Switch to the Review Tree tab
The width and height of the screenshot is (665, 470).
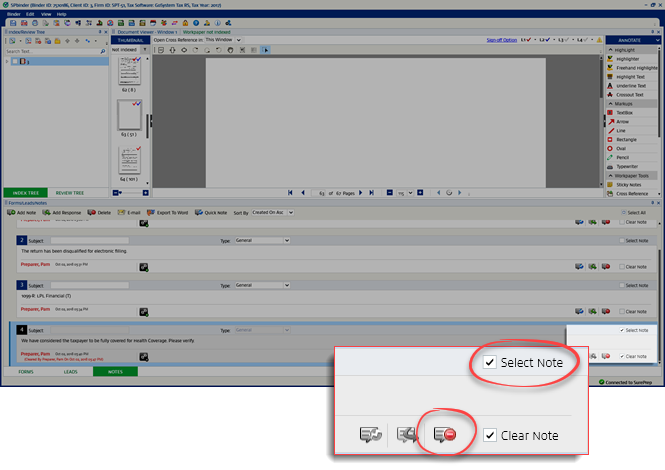[70, 192]
